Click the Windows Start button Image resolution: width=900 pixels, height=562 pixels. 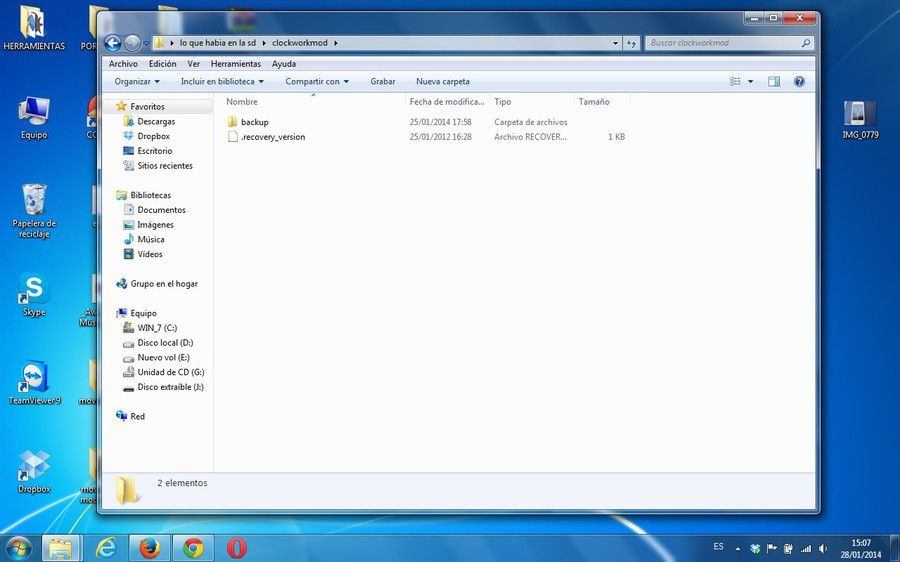click(x=18, y=548)
